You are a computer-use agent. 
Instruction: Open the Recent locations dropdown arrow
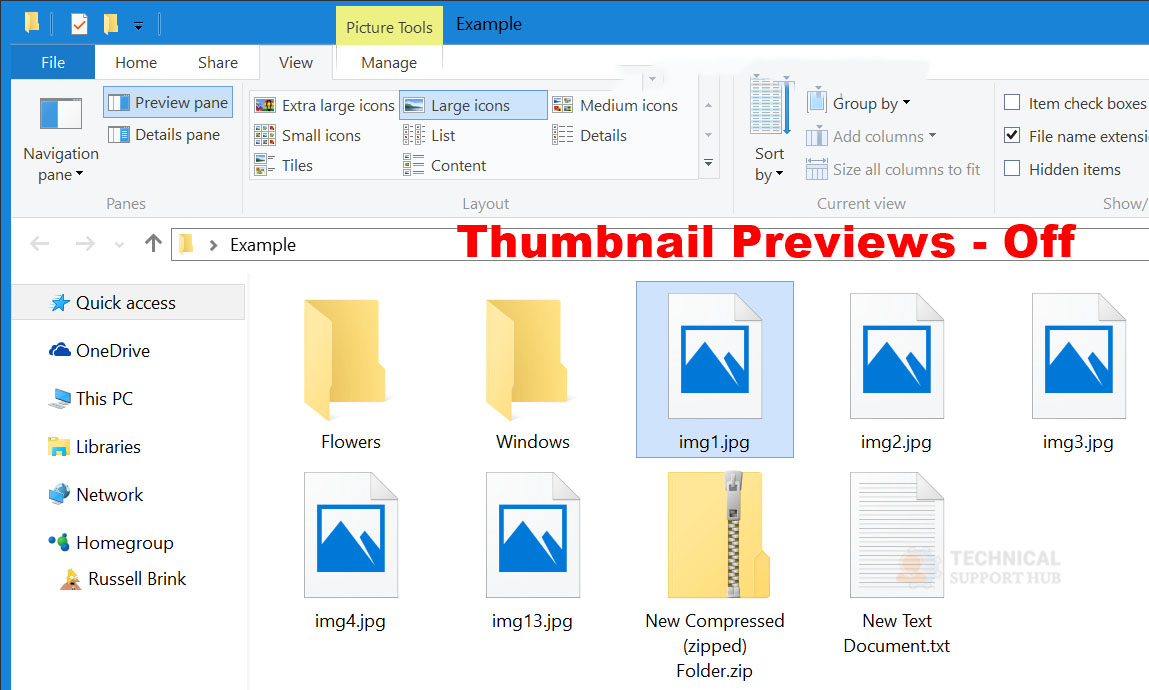(119, 245)
